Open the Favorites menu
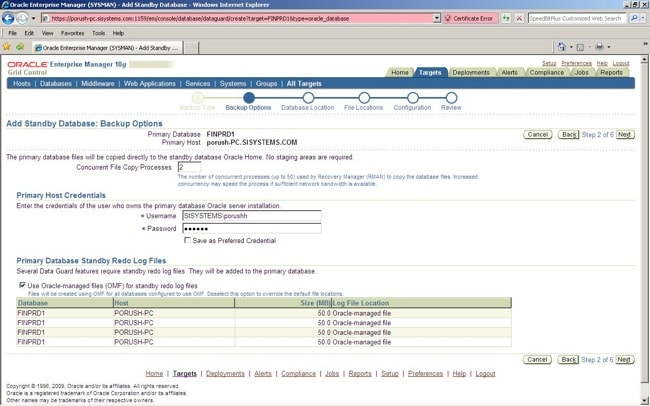Viewport: 650px width, 406px height. [72, 33]
